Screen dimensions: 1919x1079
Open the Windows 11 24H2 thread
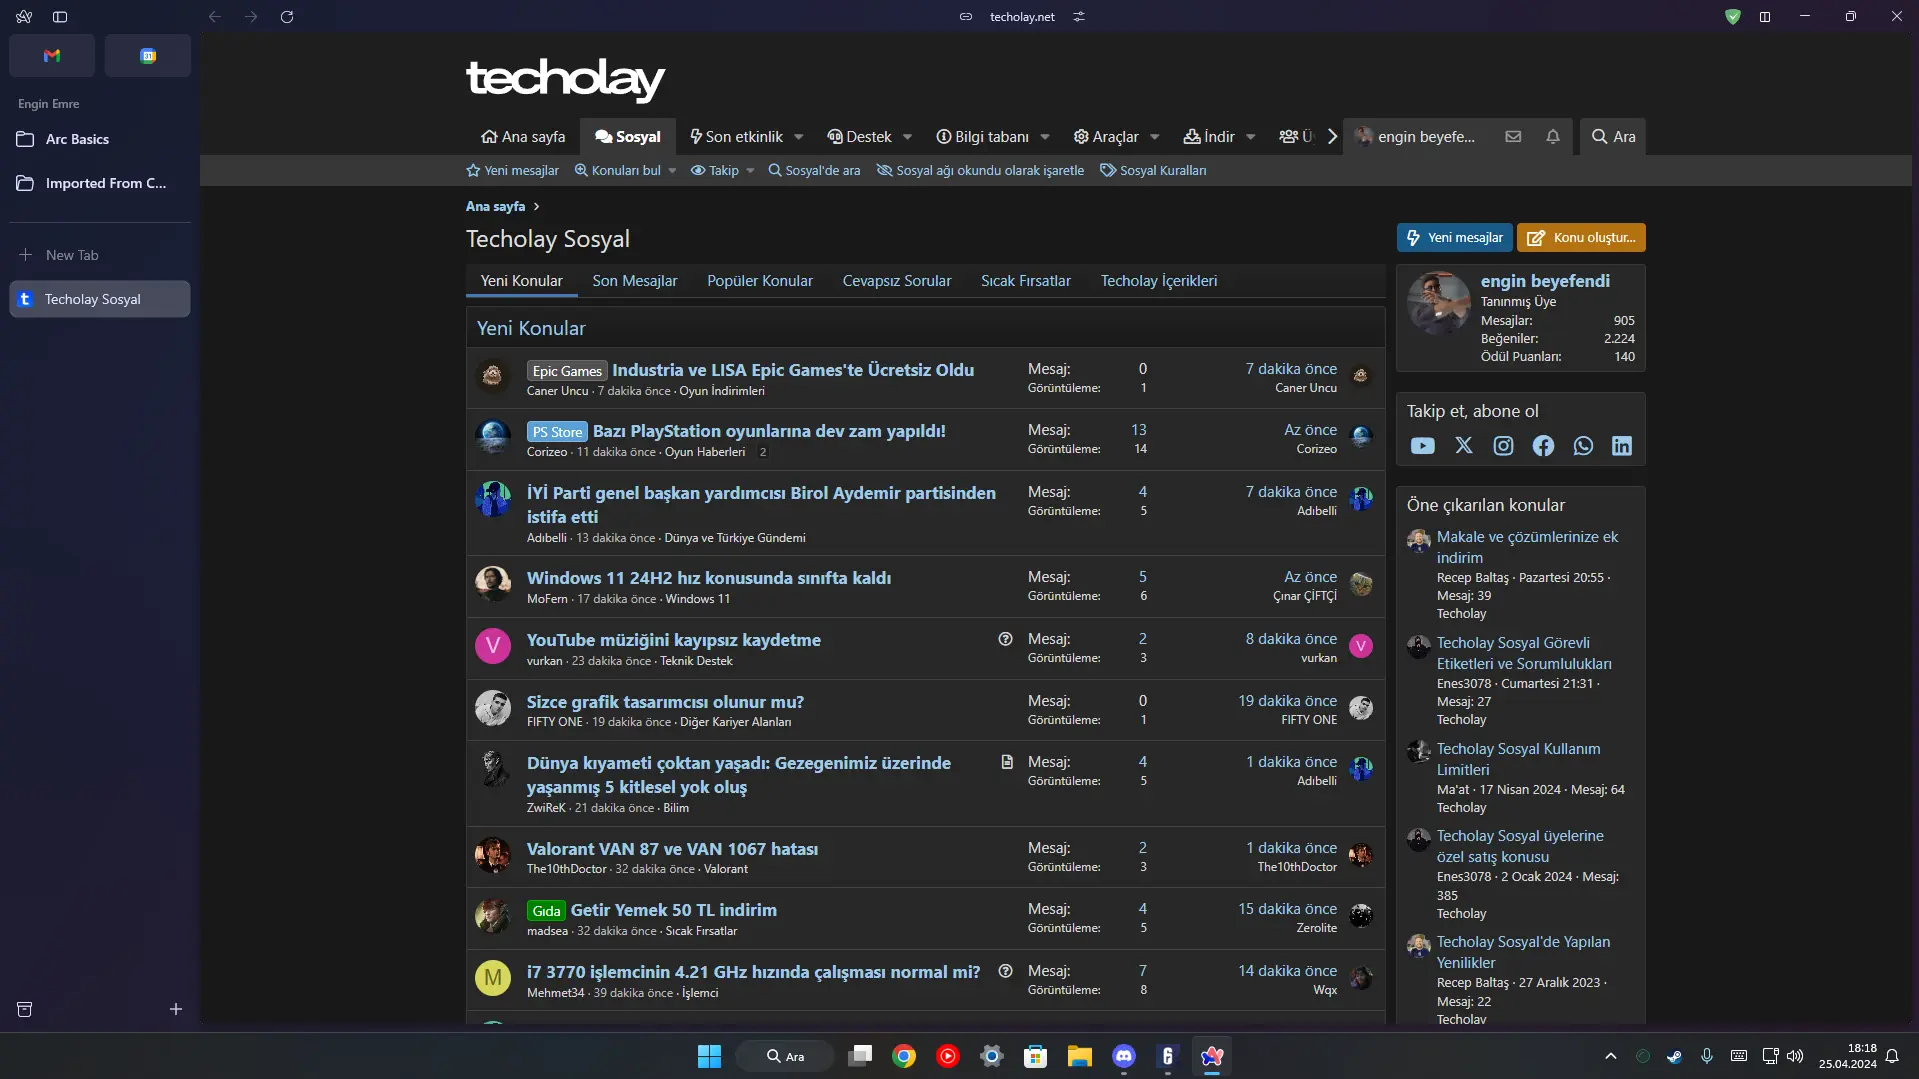click(708, 578)
